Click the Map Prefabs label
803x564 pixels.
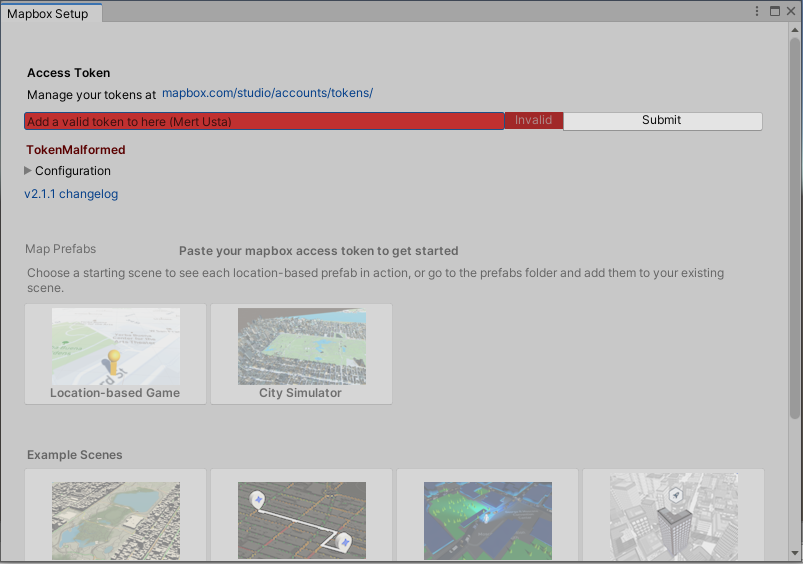point(60,249)
